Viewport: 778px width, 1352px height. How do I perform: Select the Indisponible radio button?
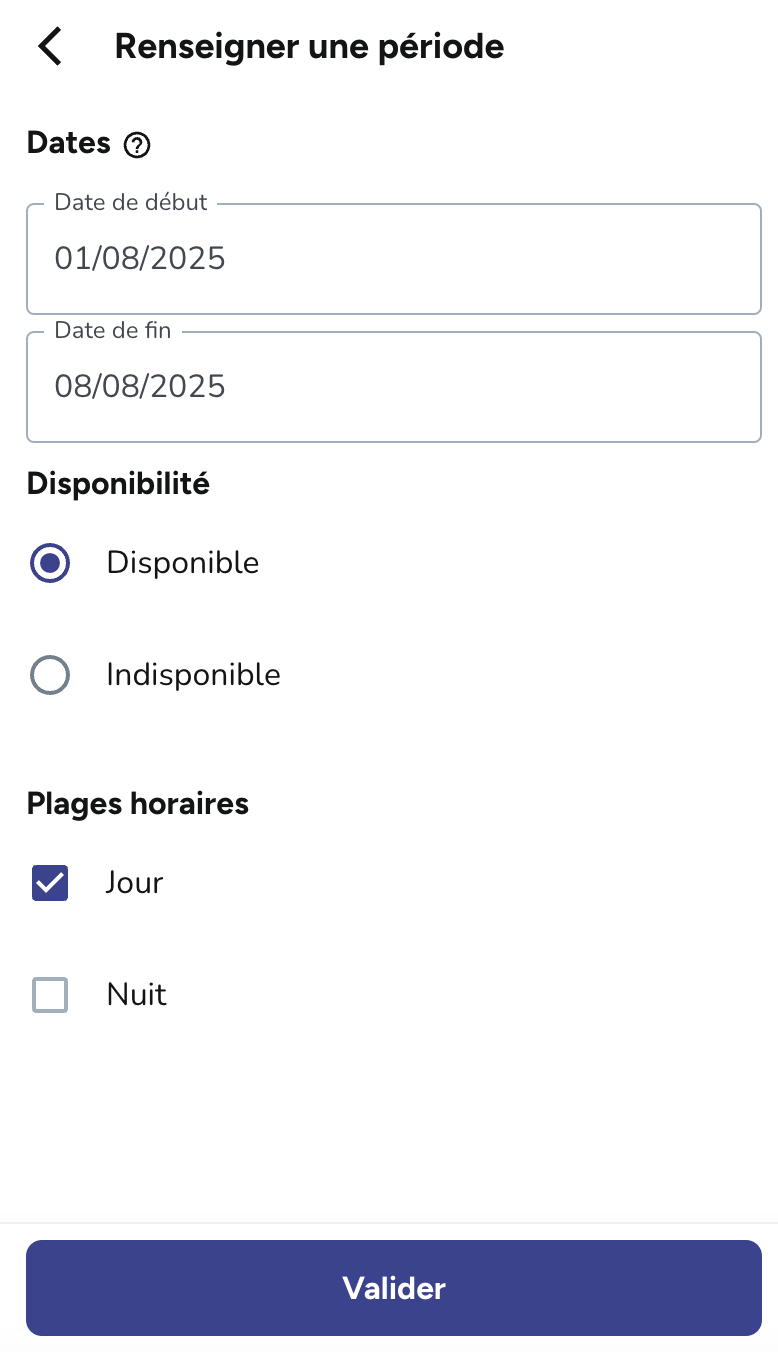[49, 675]
